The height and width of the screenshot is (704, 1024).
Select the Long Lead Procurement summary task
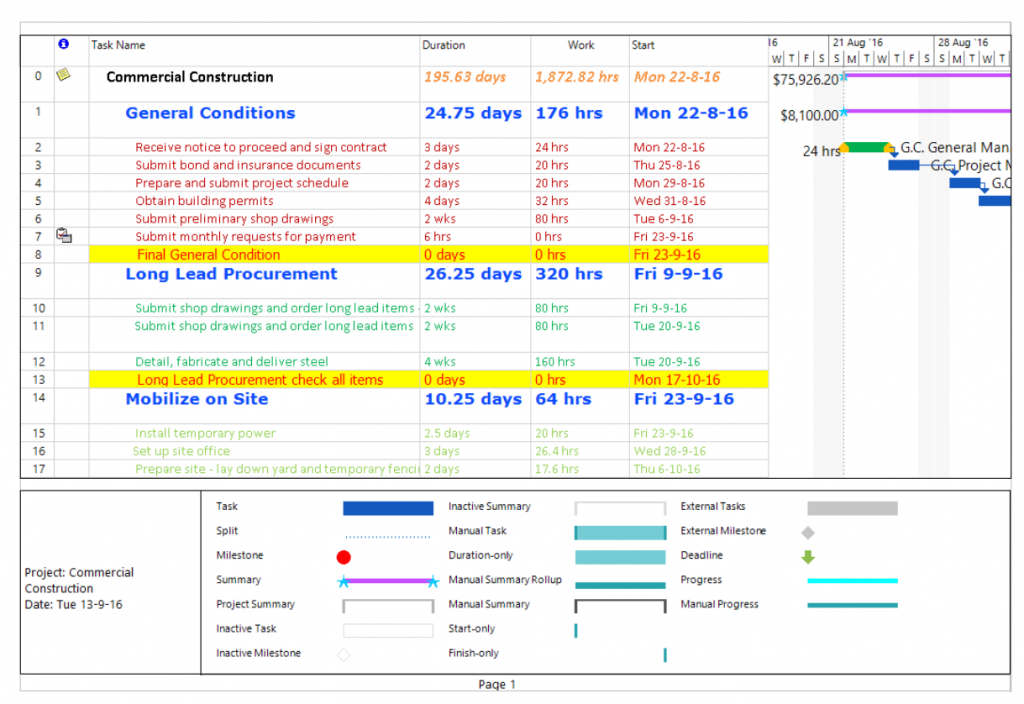[231, 275]
